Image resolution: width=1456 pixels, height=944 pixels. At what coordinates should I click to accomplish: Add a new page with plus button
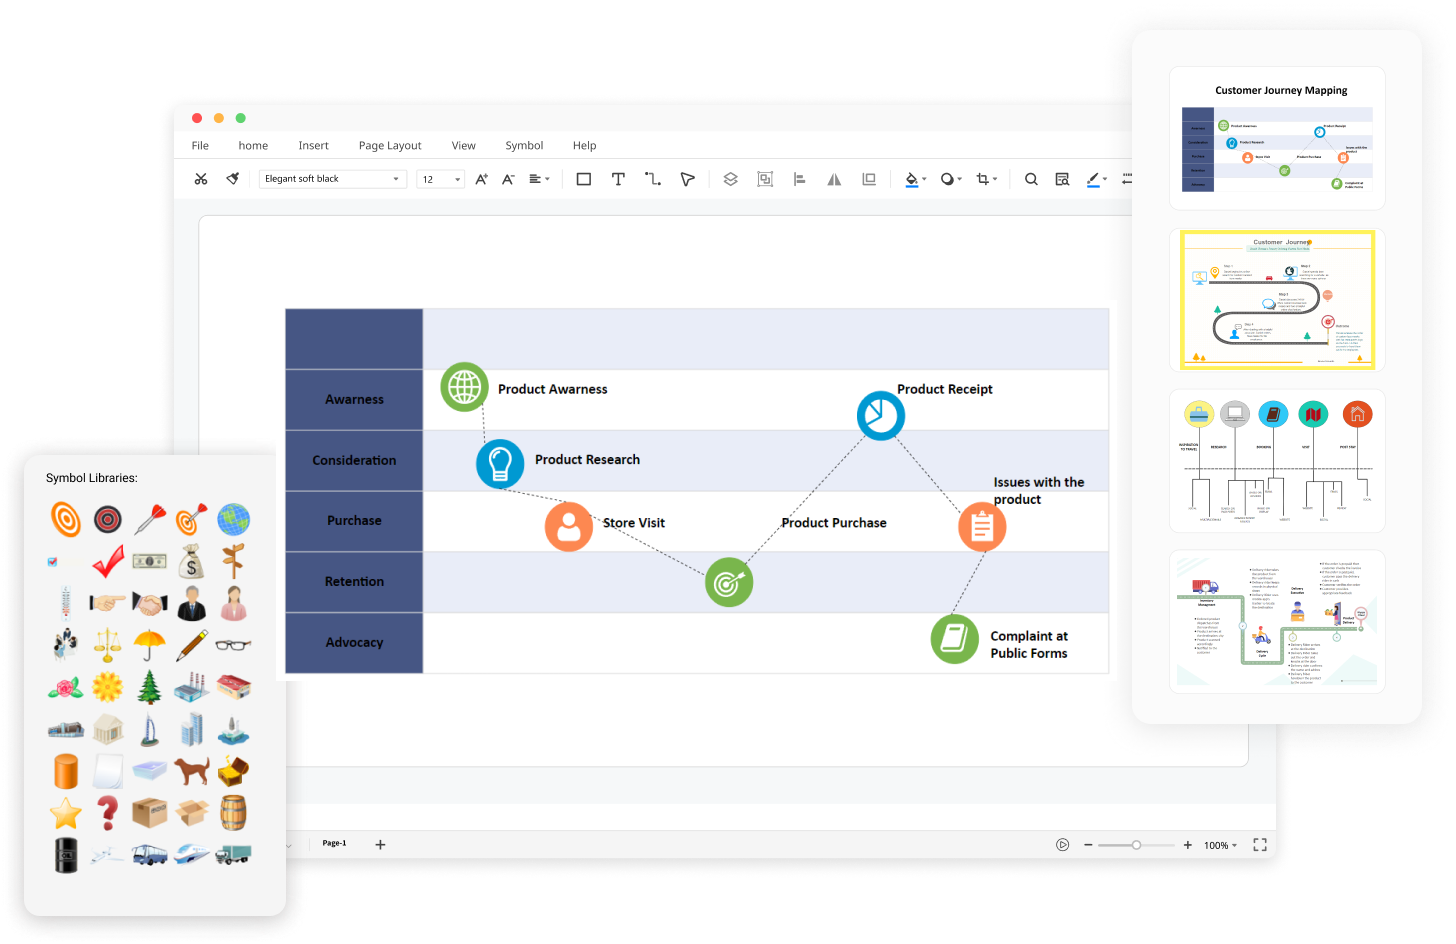pyautogui.click(x=380, y=845)
